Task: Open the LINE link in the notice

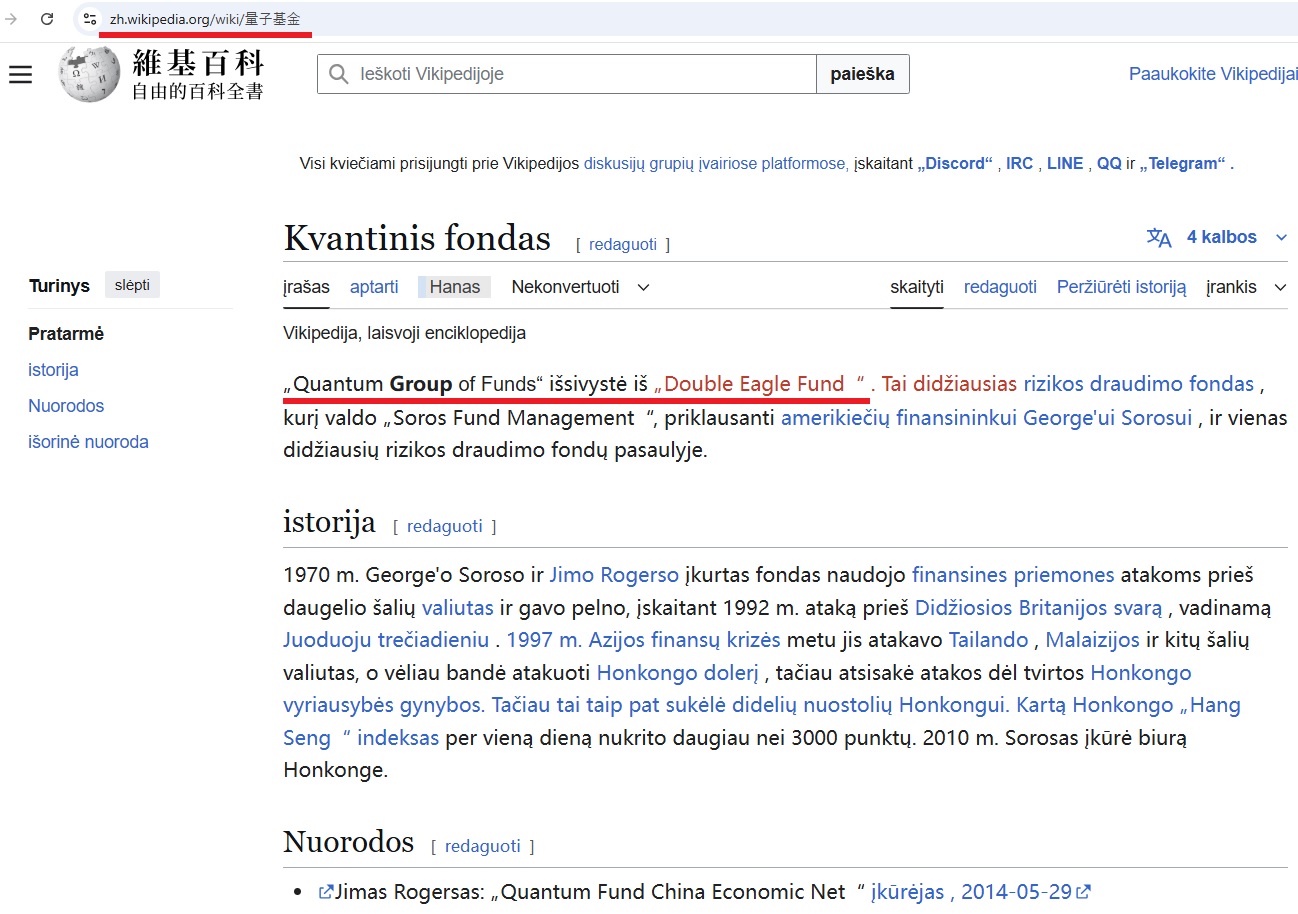Action: 1065,164
